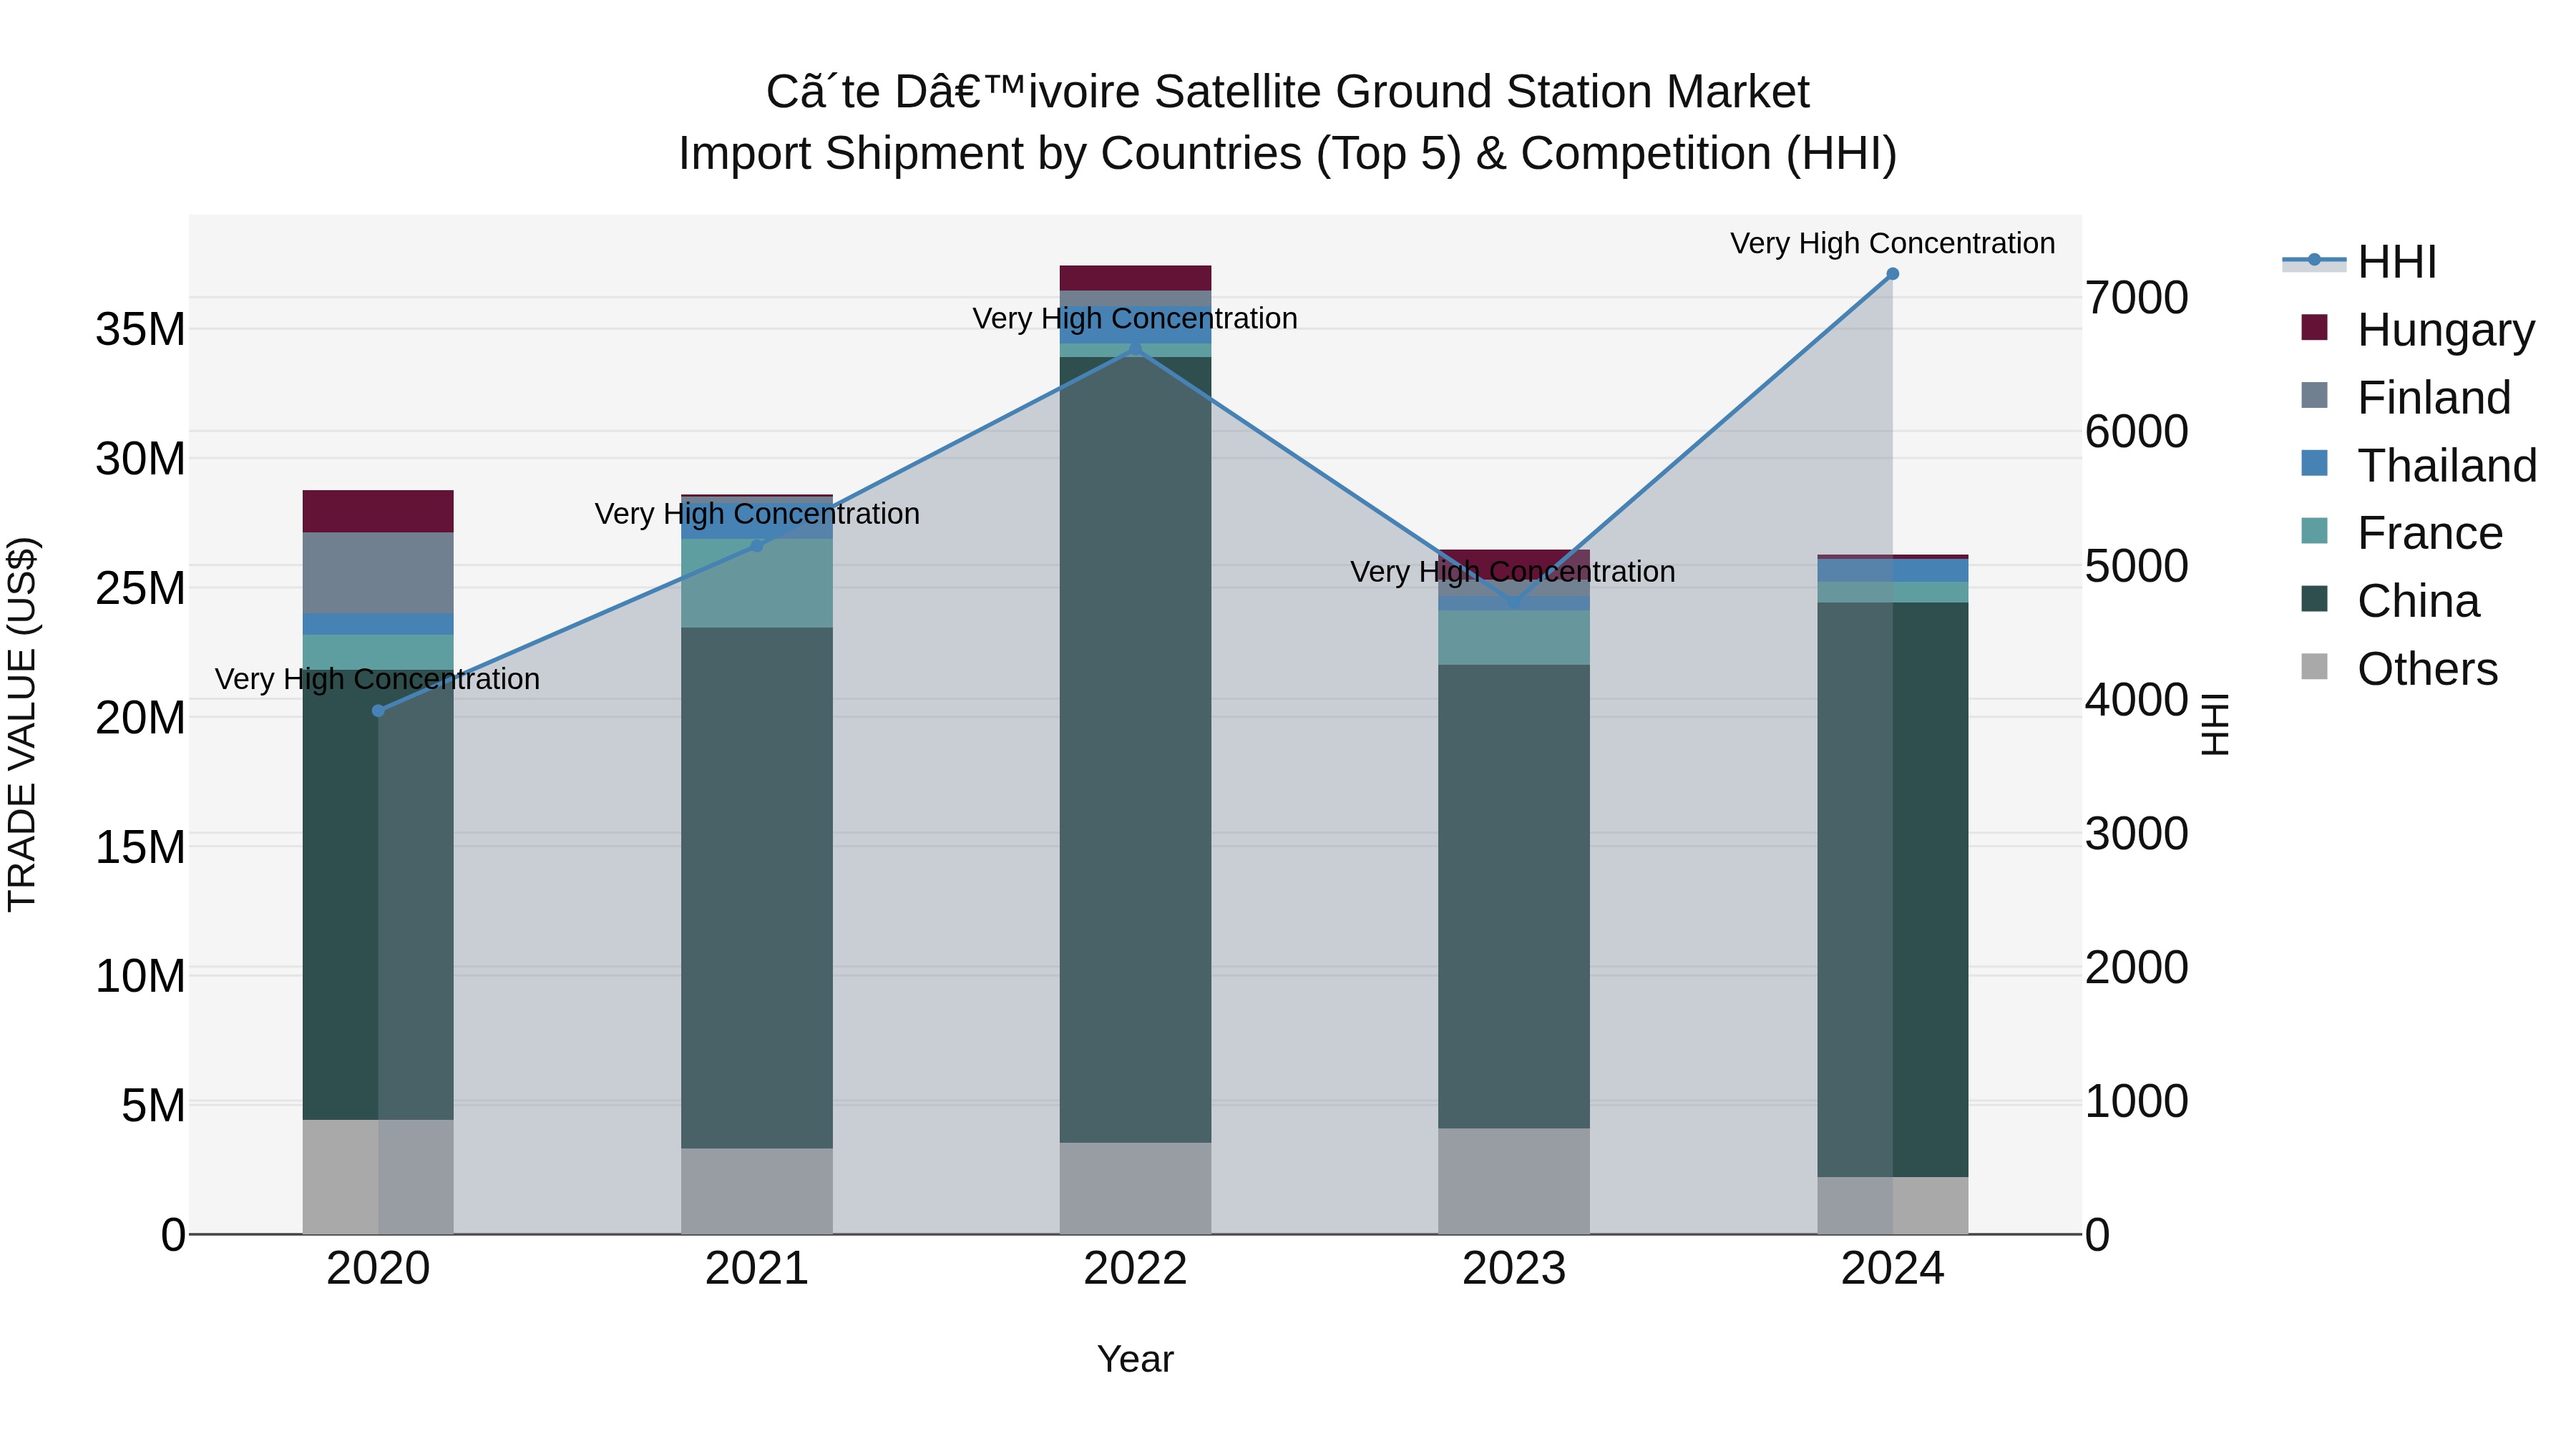Select the 2023 HHI data point
This screenshot has height=1449, width=2576.
1514,602
